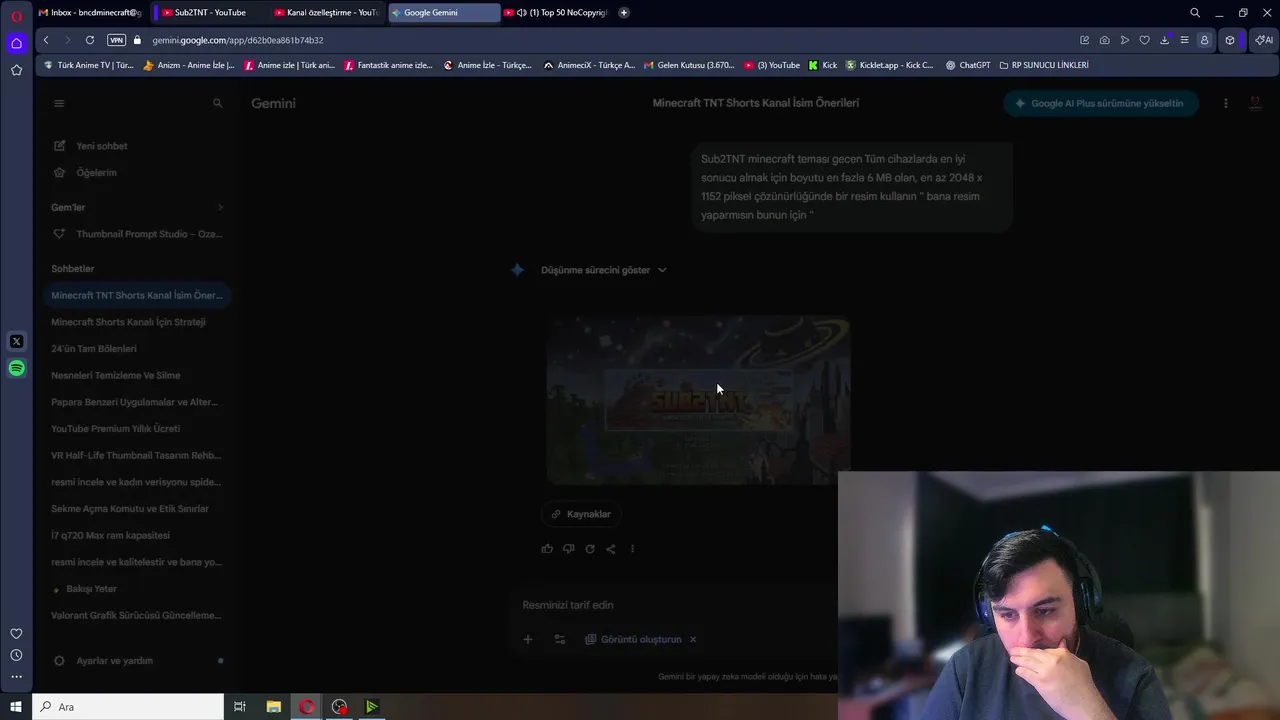
Task: Open Opera snapshot camera icon
Action: pyautogui.click(x=1104, y=40)
